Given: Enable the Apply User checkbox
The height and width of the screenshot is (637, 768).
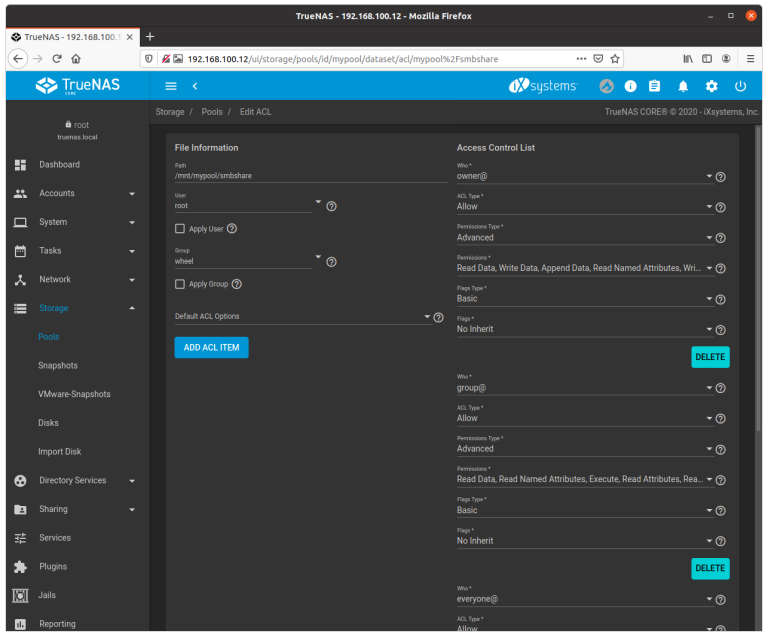Looking at the screenshot, I should 180,229.
